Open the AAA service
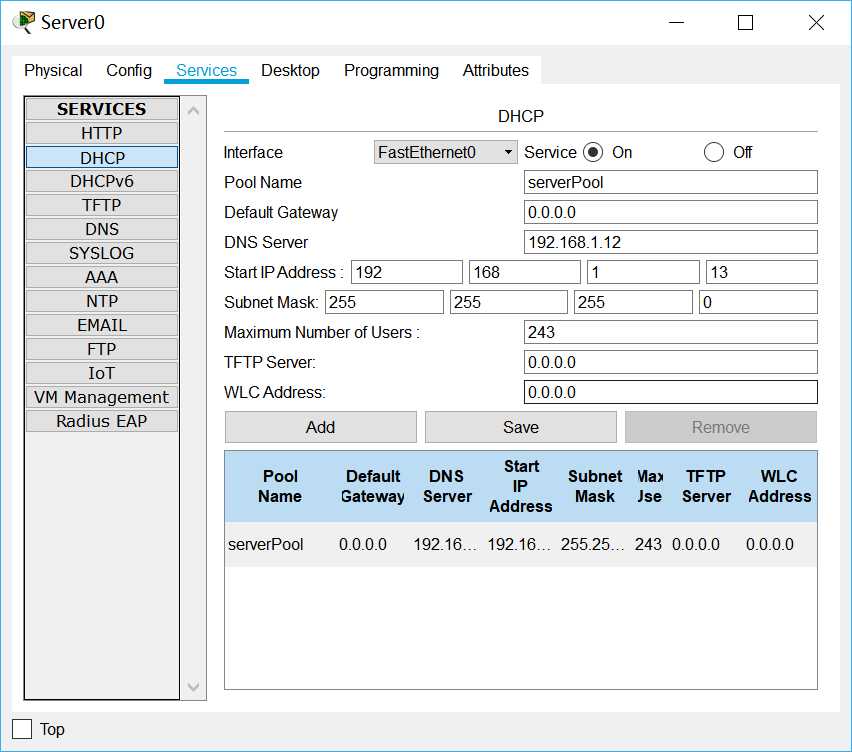The width and height of the screenshot is (852, 752). pyautogui.click(x=102, y=277)
